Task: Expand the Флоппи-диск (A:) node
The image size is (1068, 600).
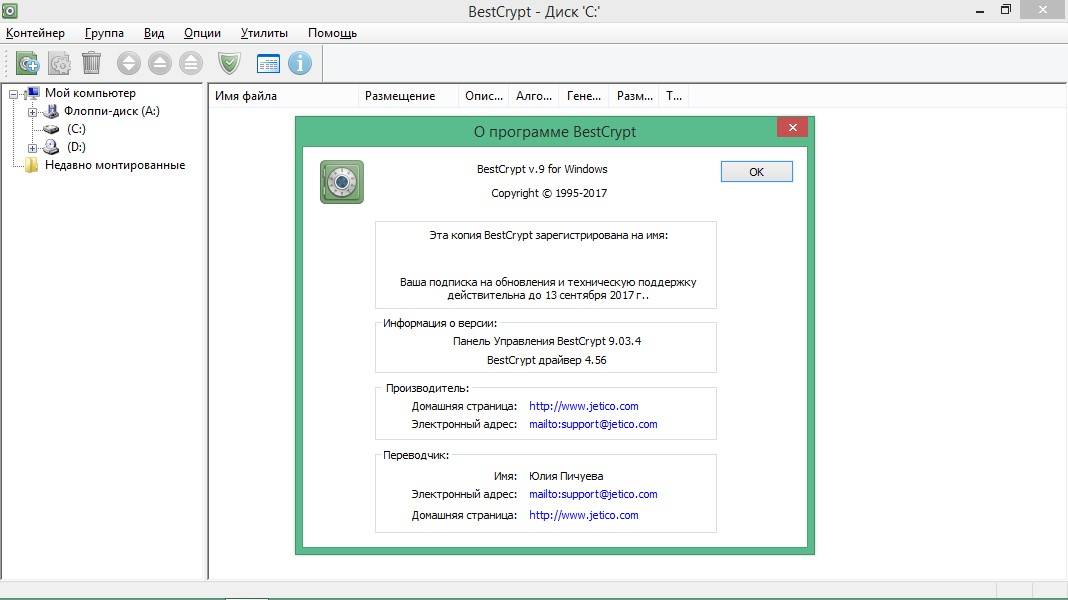Action: [32, 112]
